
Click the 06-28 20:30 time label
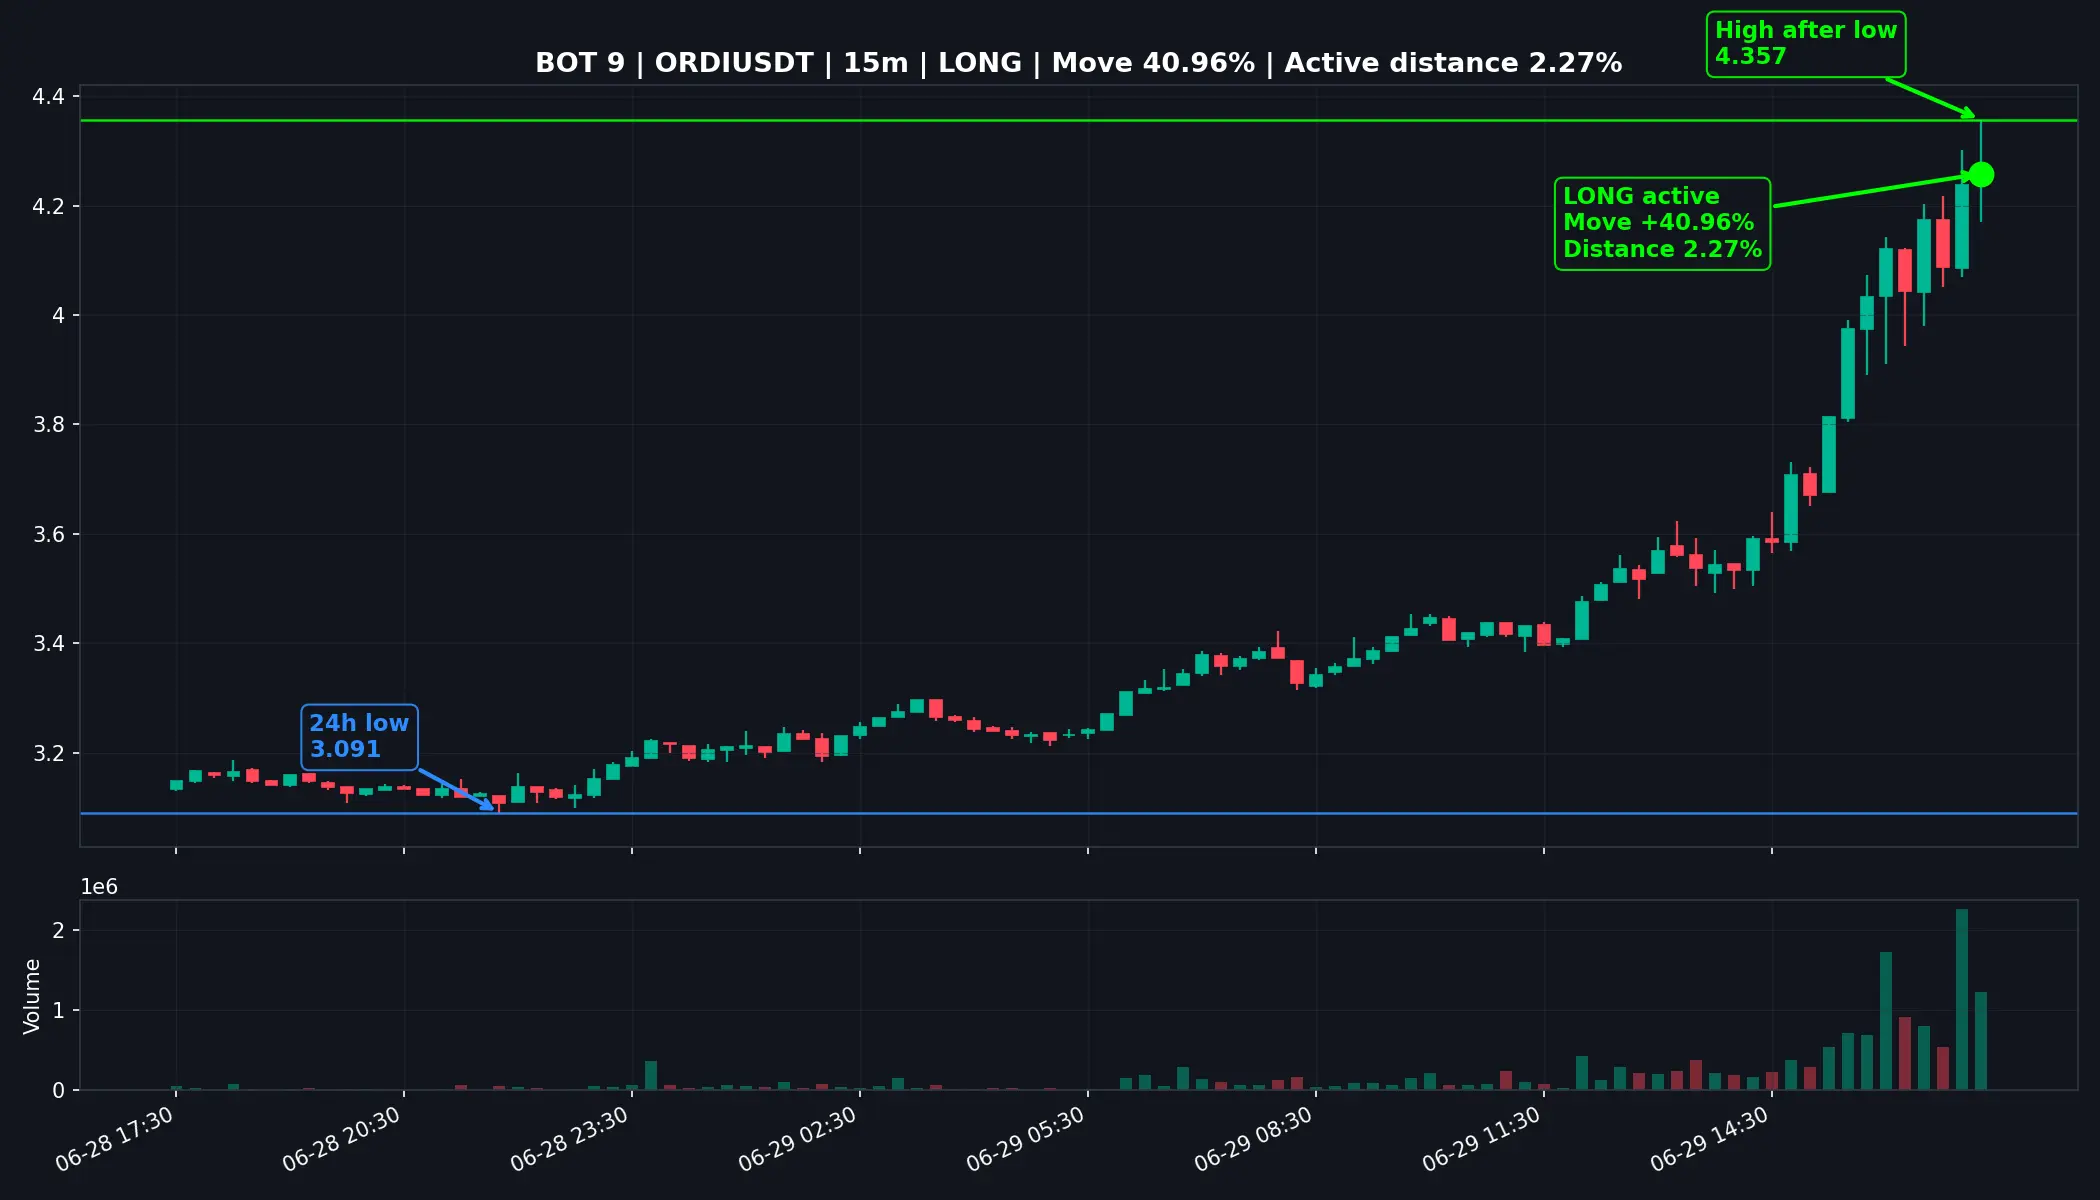point(341,1140)
